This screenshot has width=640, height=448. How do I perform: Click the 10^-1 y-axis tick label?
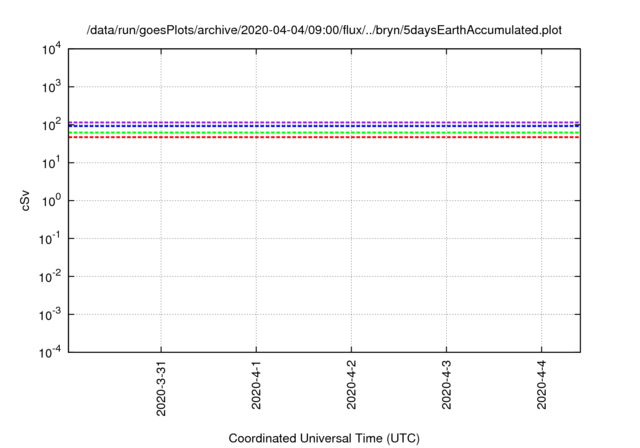(x=50, y=239)
